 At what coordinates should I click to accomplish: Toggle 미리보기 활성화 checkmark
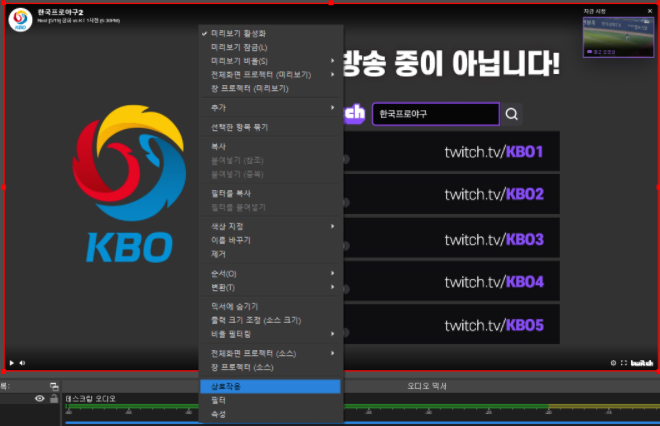(x=270, y=33)
